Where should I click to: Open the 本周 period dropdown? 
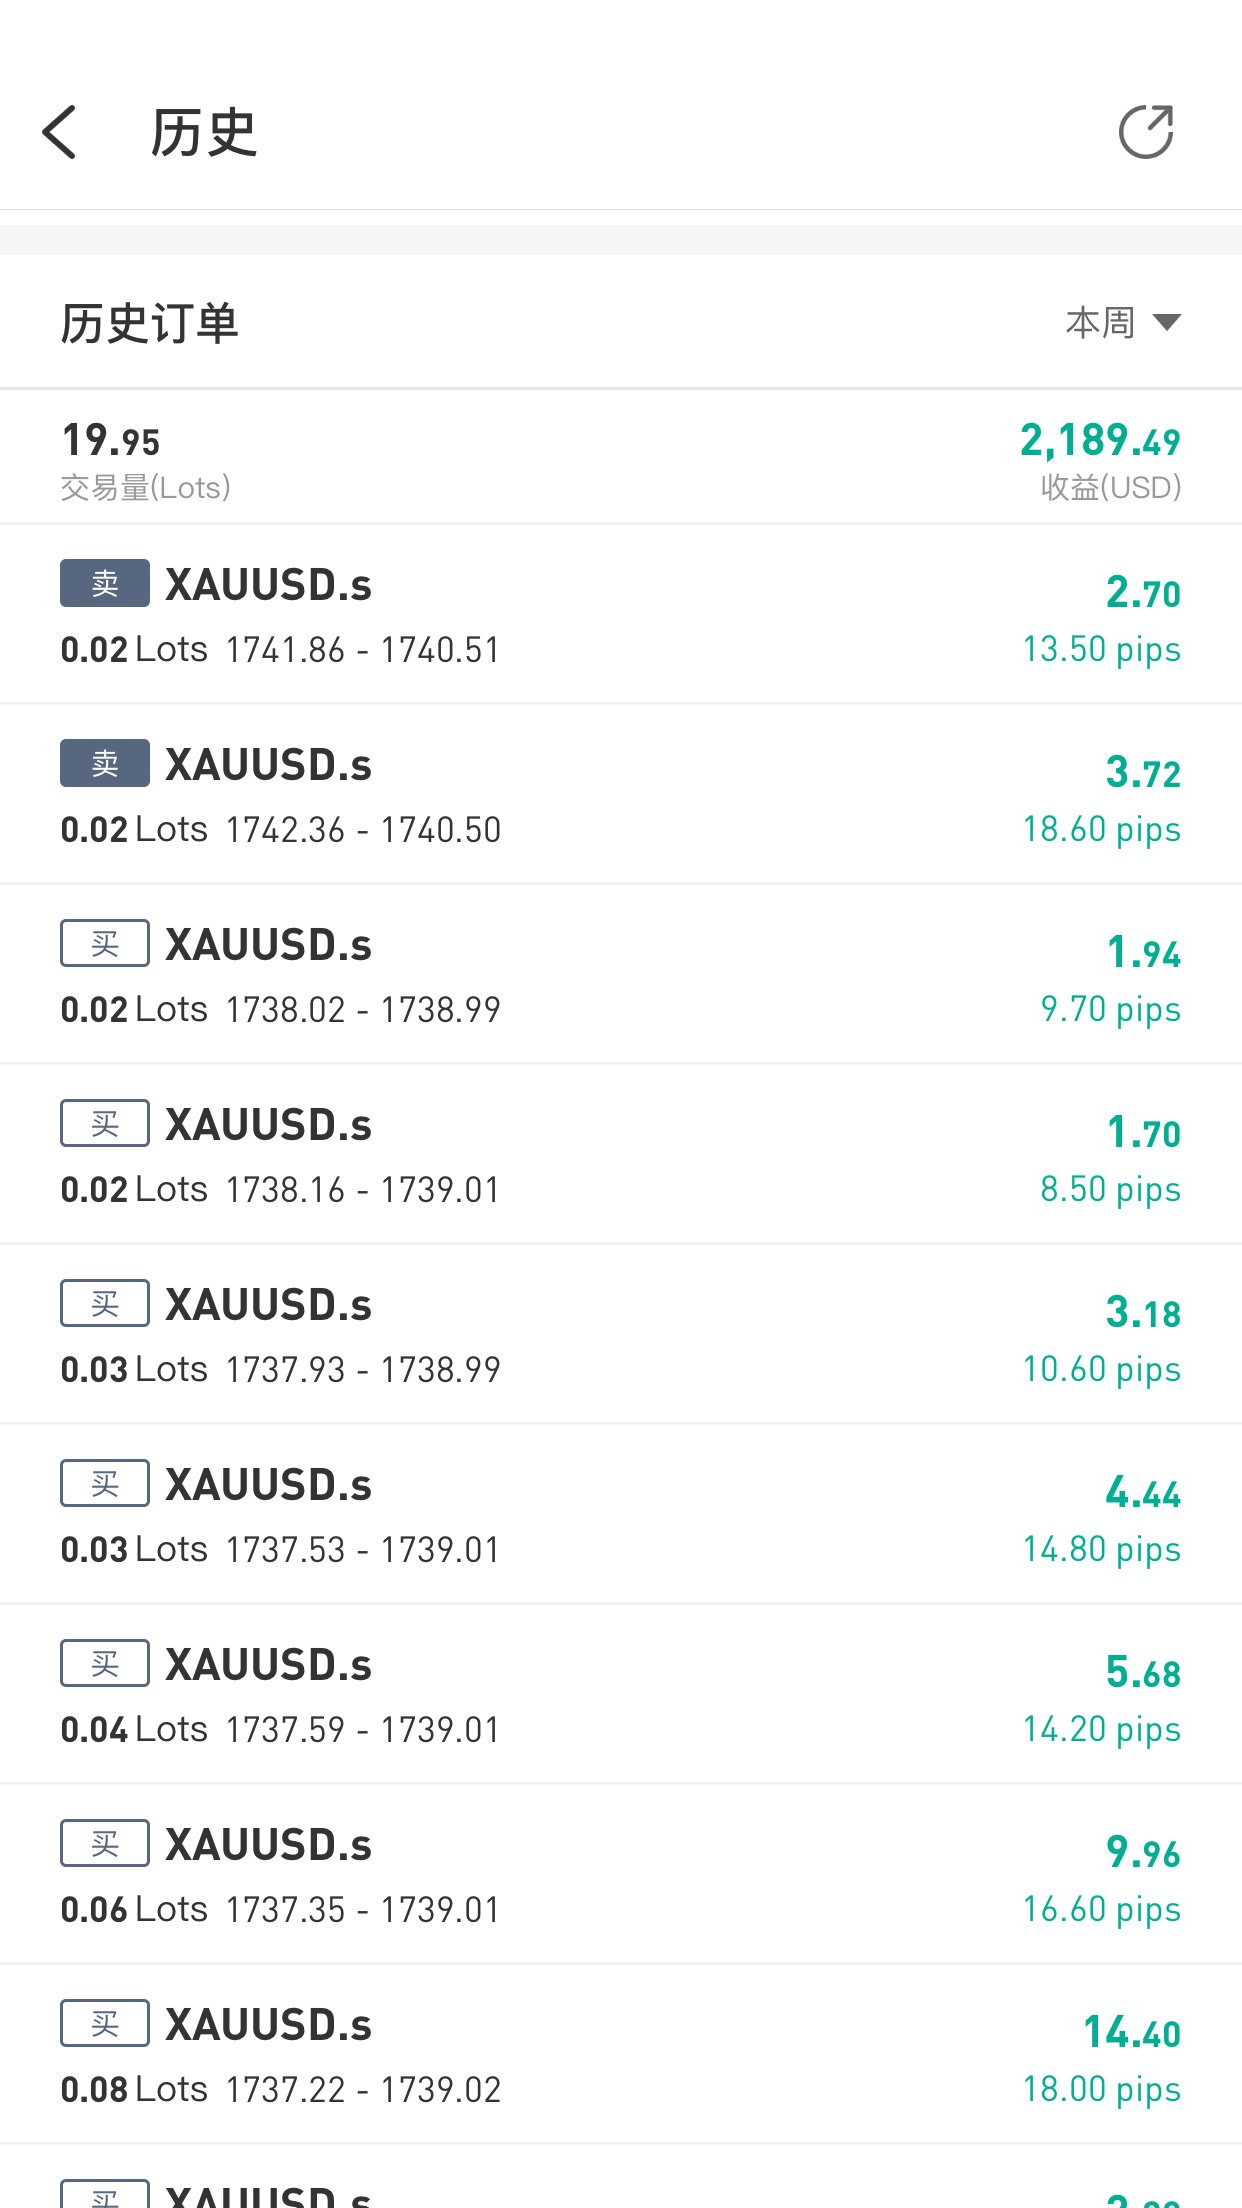(x=1123, y=323)
